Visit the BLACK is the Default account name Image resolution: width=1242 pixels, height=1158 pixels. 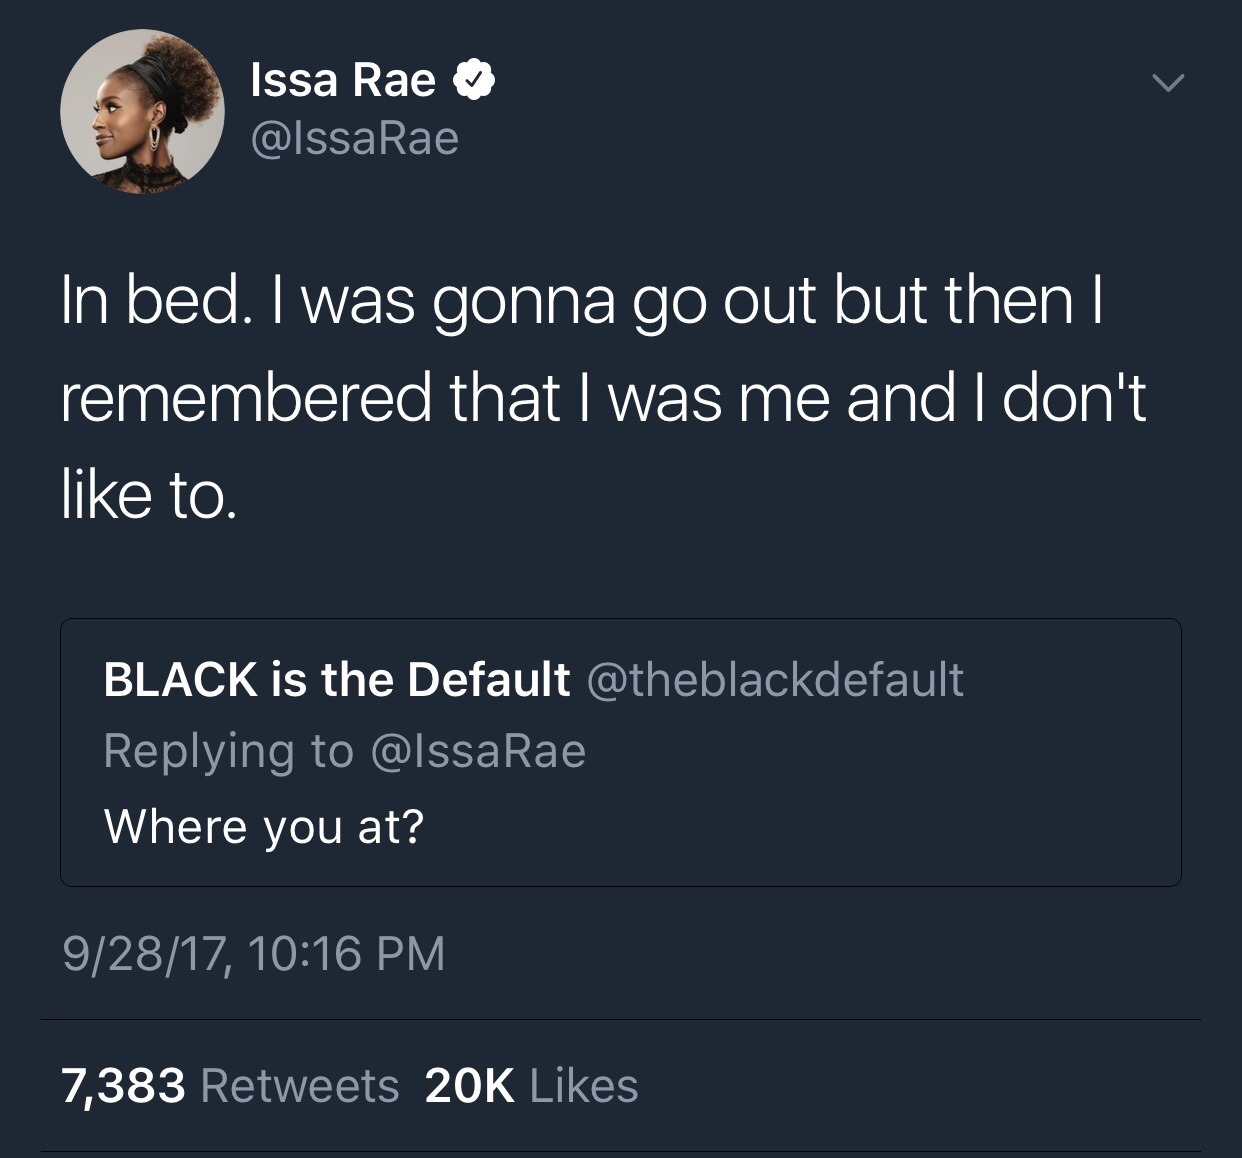337,680
